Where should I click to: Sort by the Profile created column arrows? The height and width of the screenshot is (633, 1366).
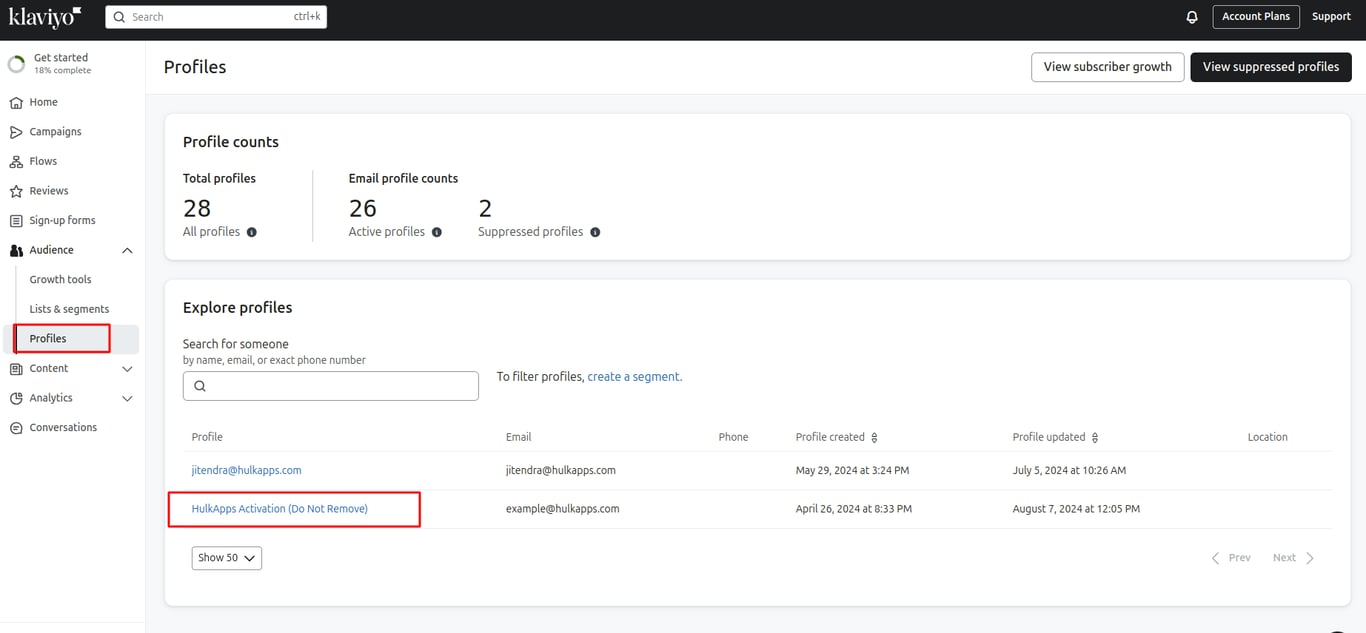(x=875, y=438)
